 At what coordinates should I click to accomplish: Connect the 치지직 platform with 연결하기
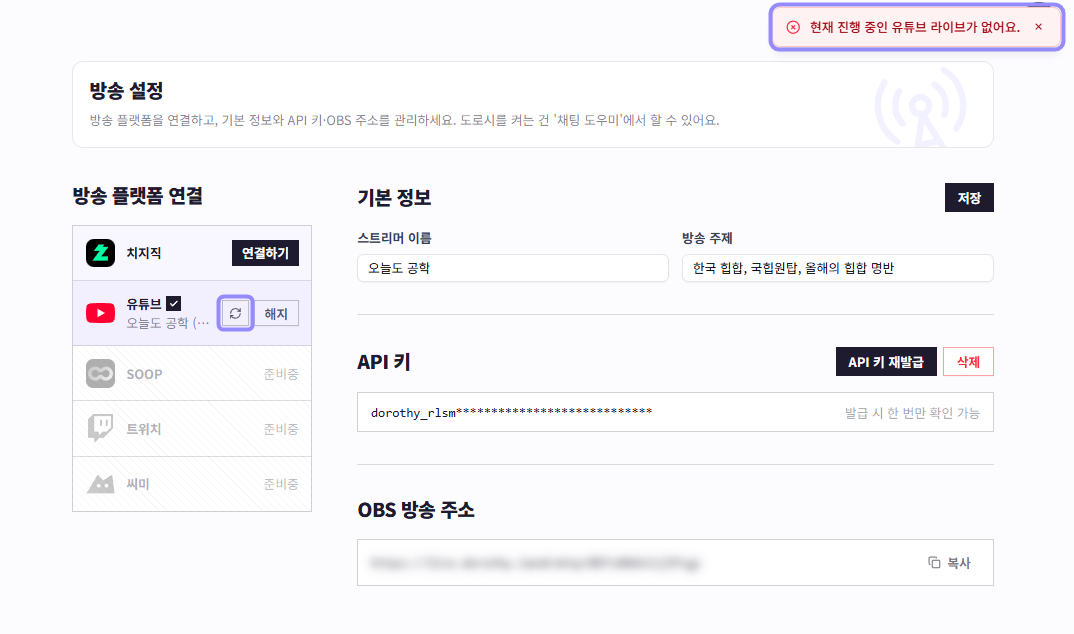tap(265, 253)
